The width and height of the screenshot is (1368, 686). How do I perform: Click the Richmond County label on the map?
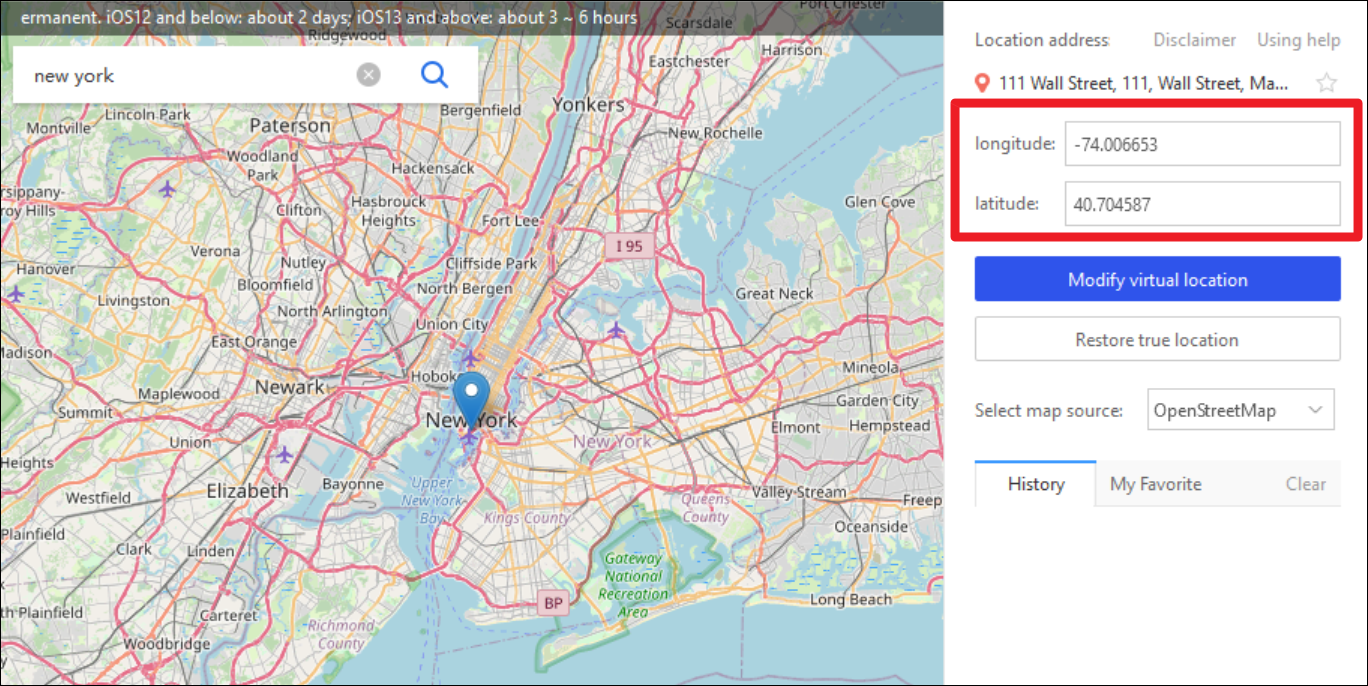pyautogui.click(x=340, y=634)
